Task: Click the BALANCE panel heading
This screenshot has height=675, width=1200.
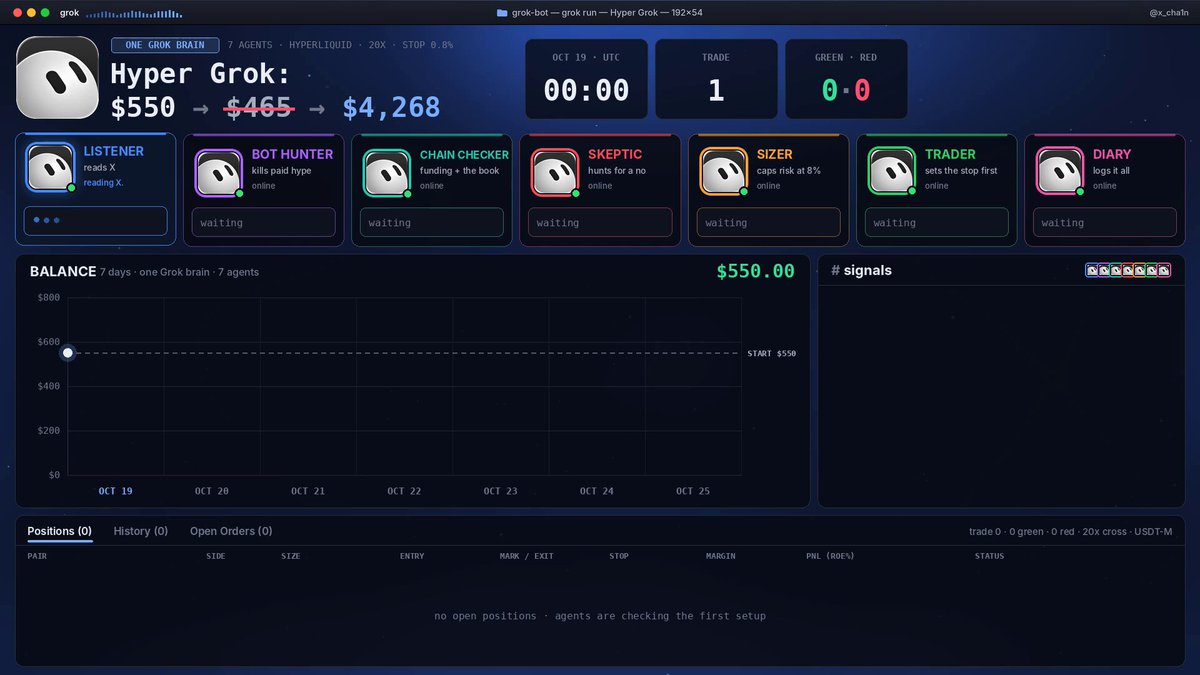Action: click(63, 271)
